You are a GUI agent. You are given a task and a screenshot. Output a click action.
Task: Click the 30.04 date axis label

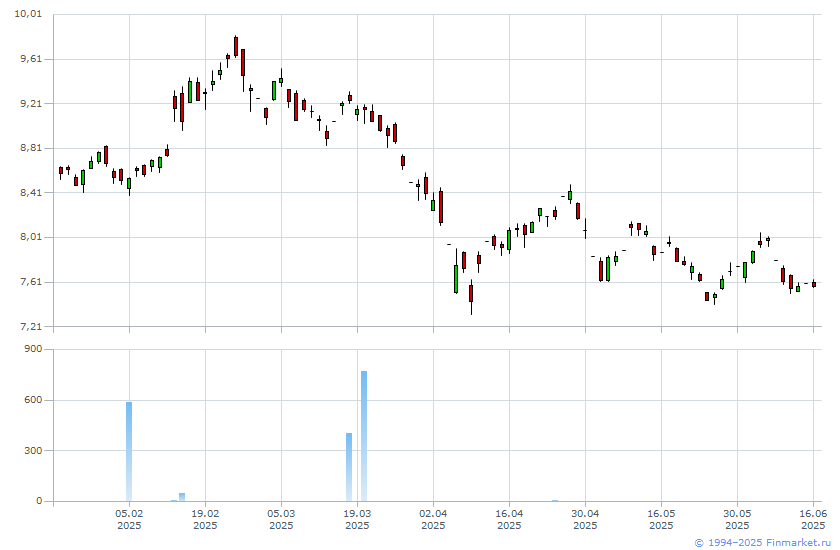[x=586, y=519]
